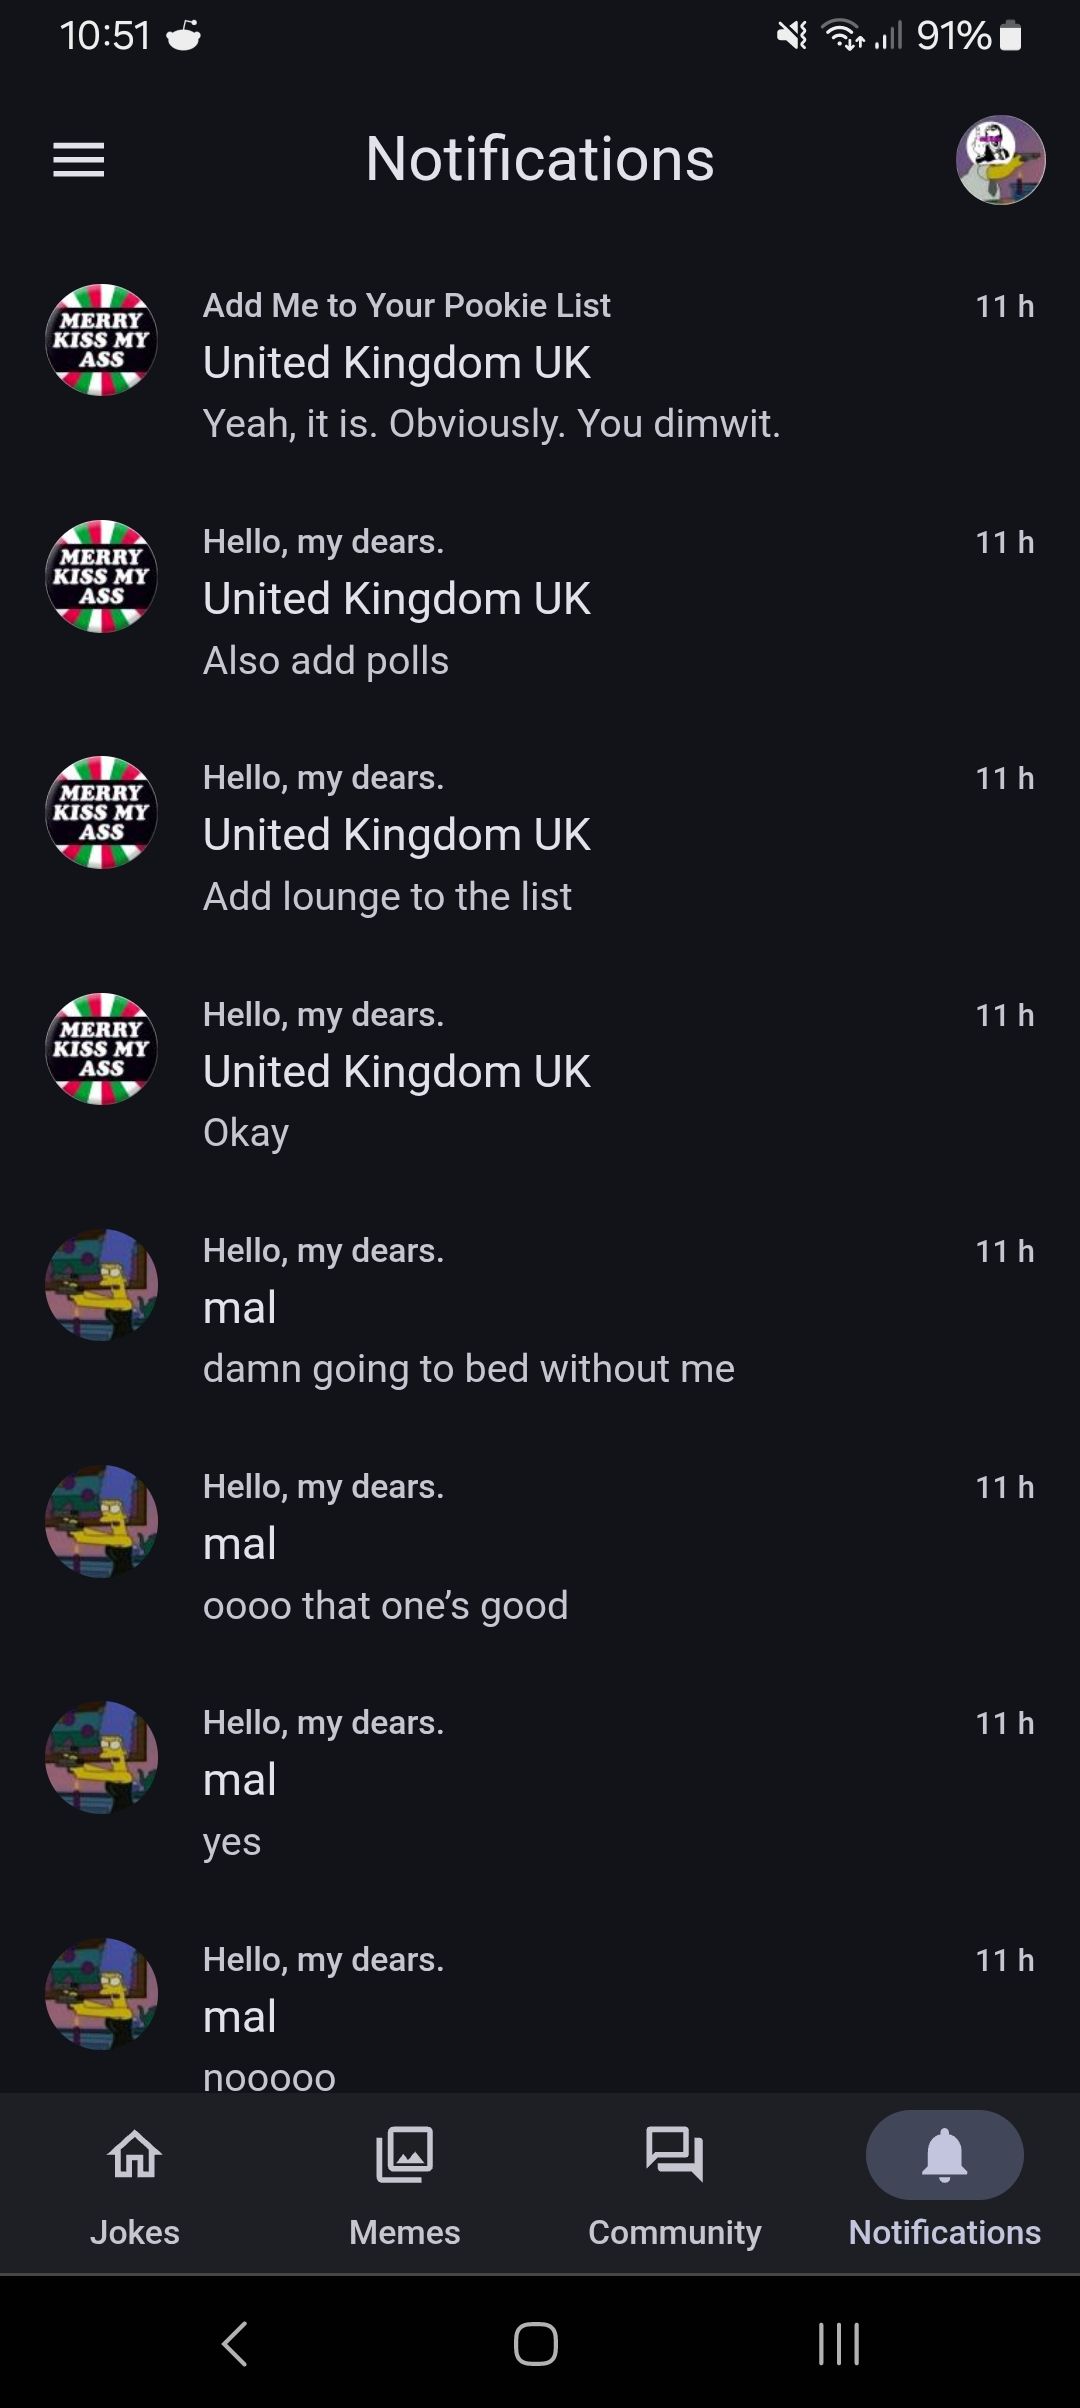The width and height of the screenshot is (1080, 2408).
Task: Open the "Yeah, it is. Obviously" notification
Action: click(491, 424)
